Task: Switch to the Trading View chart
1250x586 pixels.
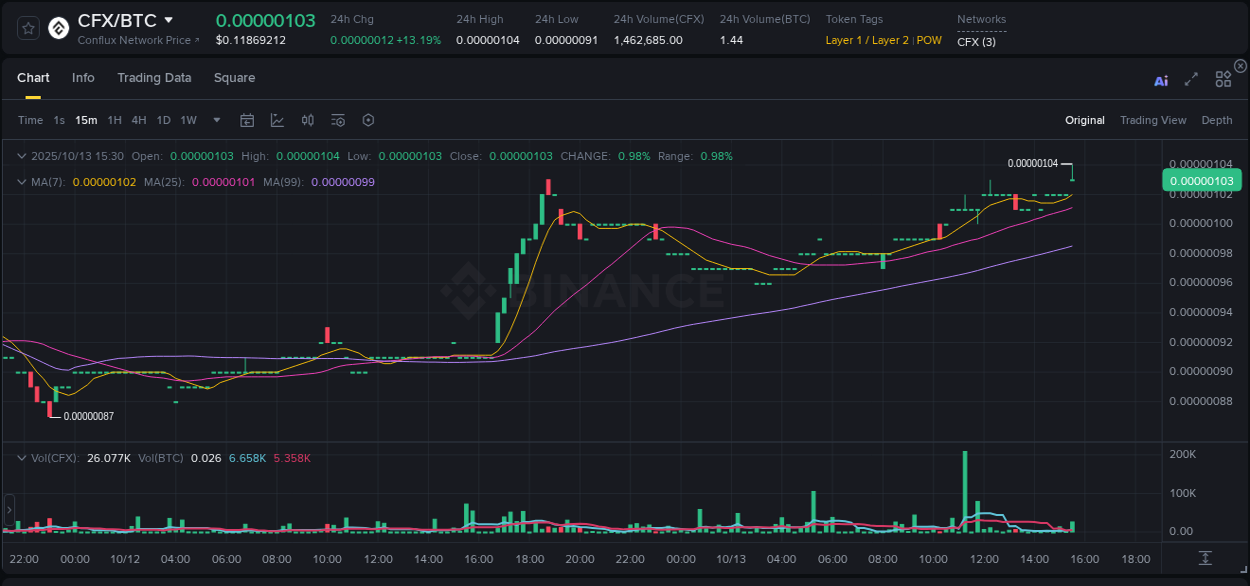Action: tap(1152, 120)
